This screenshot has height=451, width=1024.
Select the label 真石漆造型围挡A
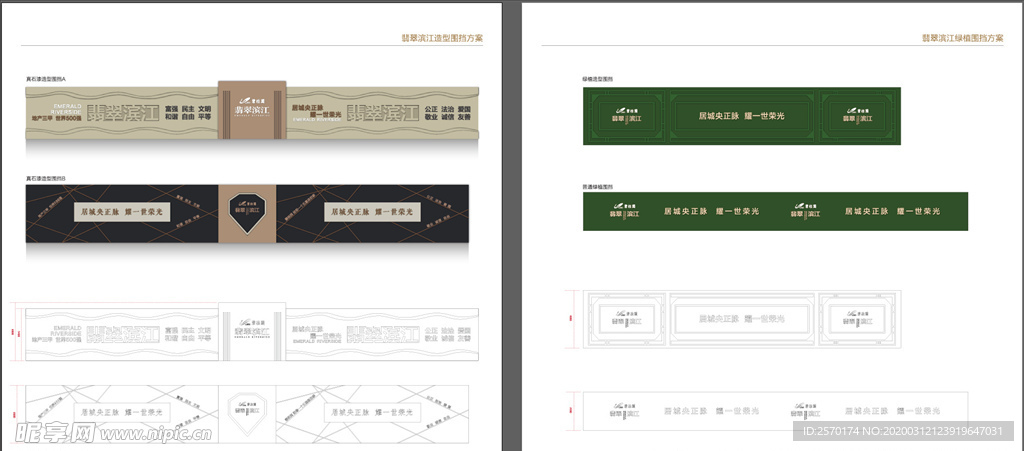46,79
